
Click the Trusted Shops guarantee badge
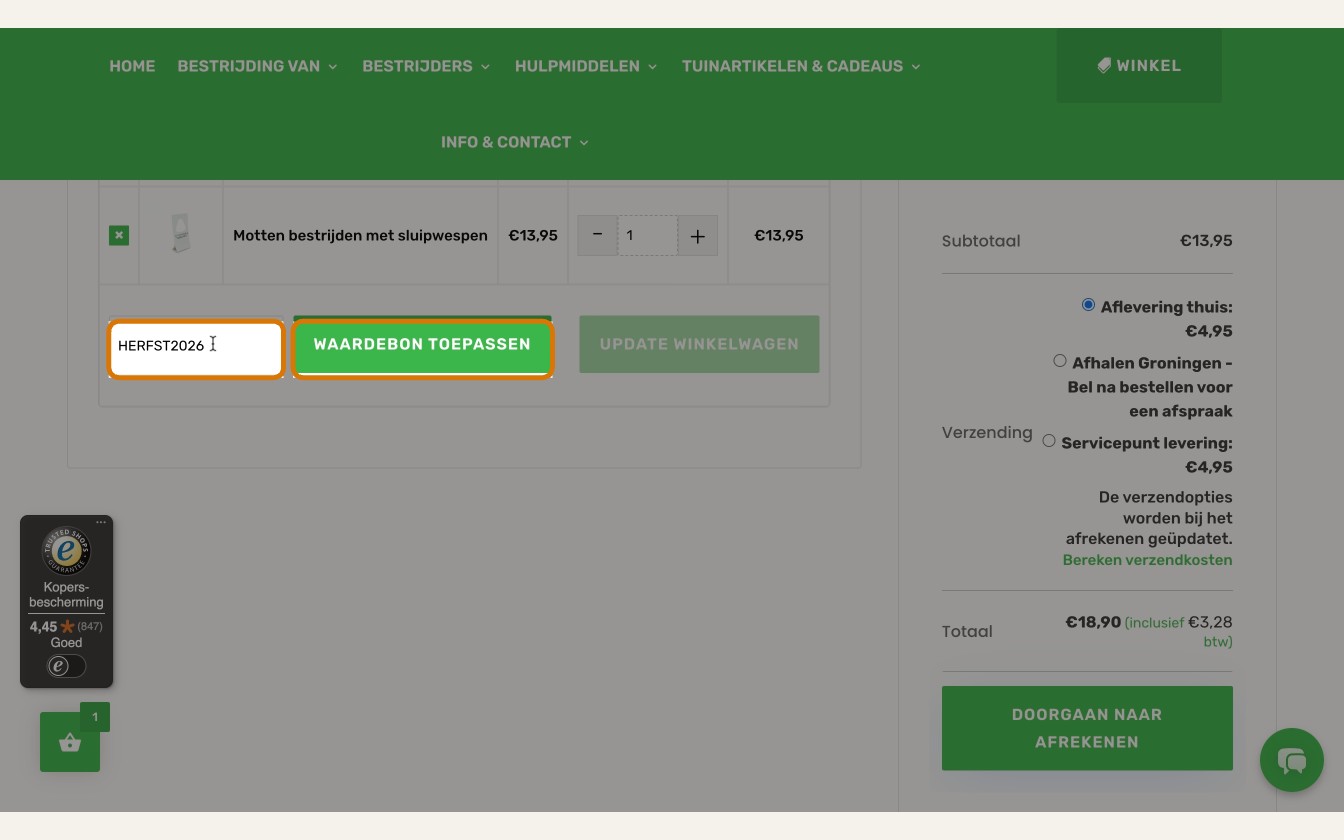click(x=66, y=551)
